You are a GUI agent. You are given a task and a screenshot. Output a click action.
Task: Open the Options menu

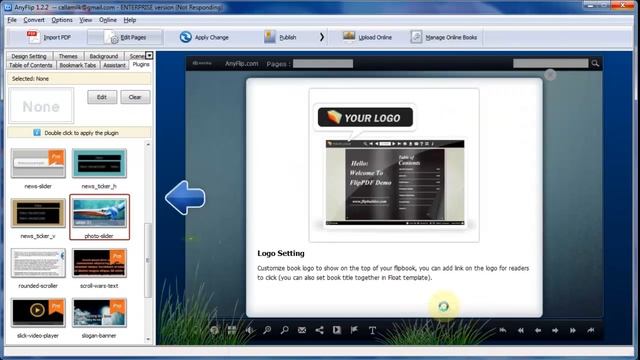pyautogui.click(x=62, y=20)
